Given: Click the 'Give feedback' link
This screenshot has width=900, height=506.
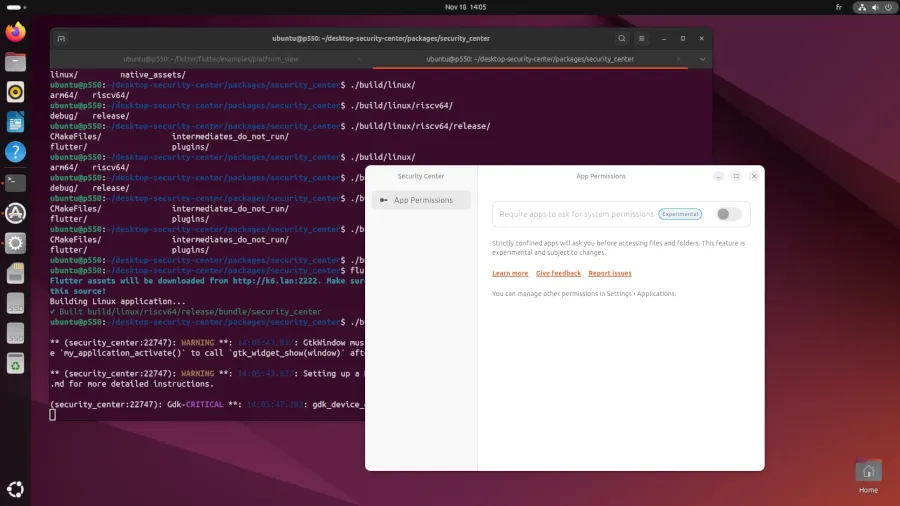Looking at the screenshot, I should pyautogui.click(x=558, y=273).
